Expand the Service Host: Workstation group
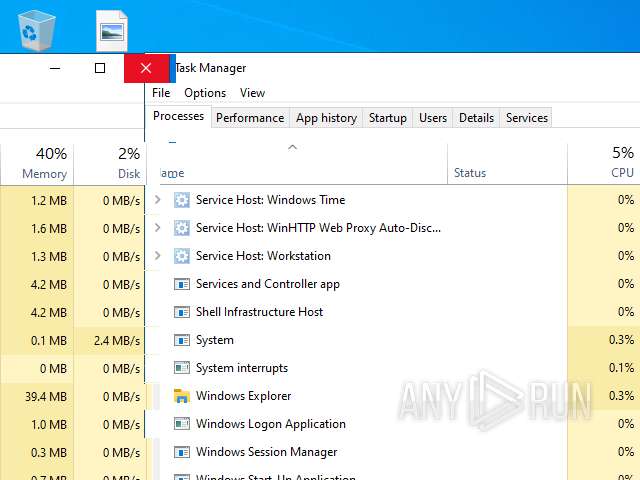640x480 pixels. click(x=158, y=256)
